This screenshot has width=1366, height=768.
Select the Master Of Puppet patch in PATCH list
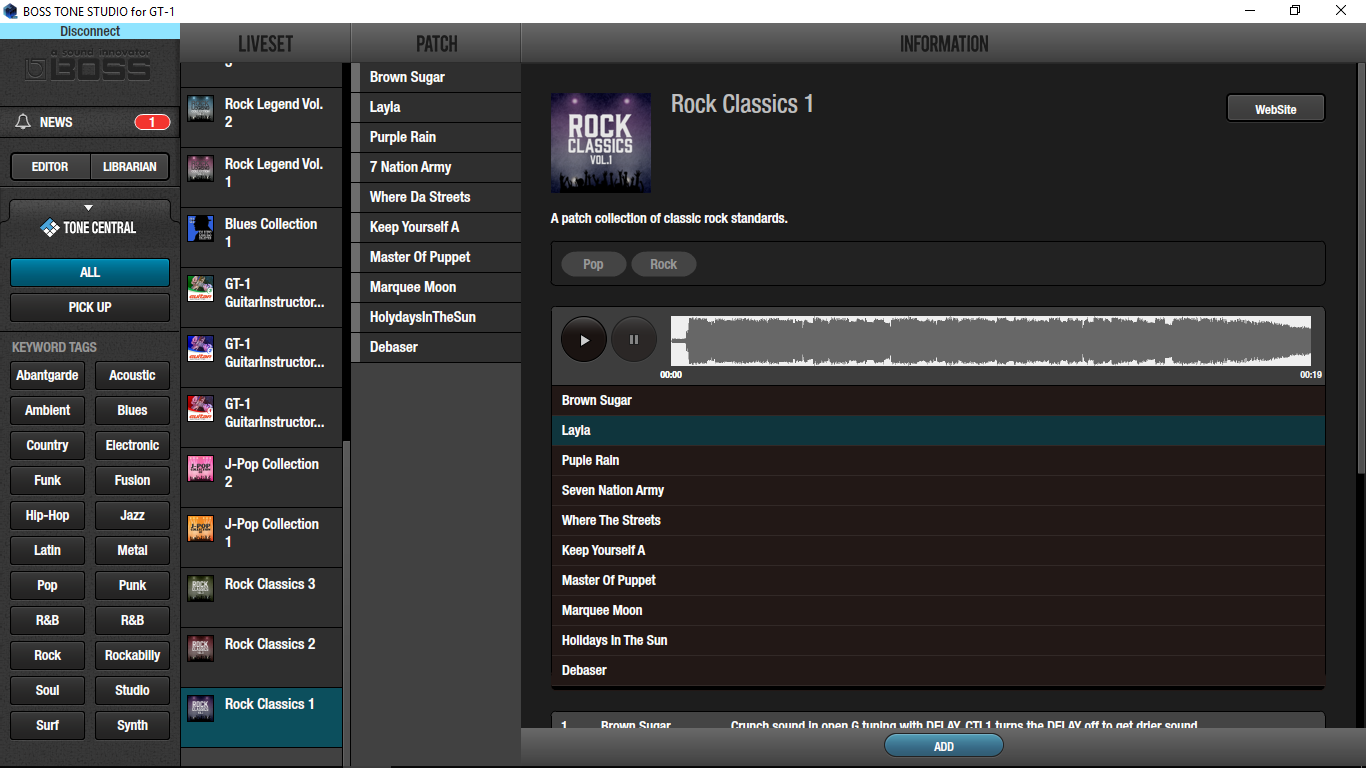pyautogui.click(x=437, y=257)
